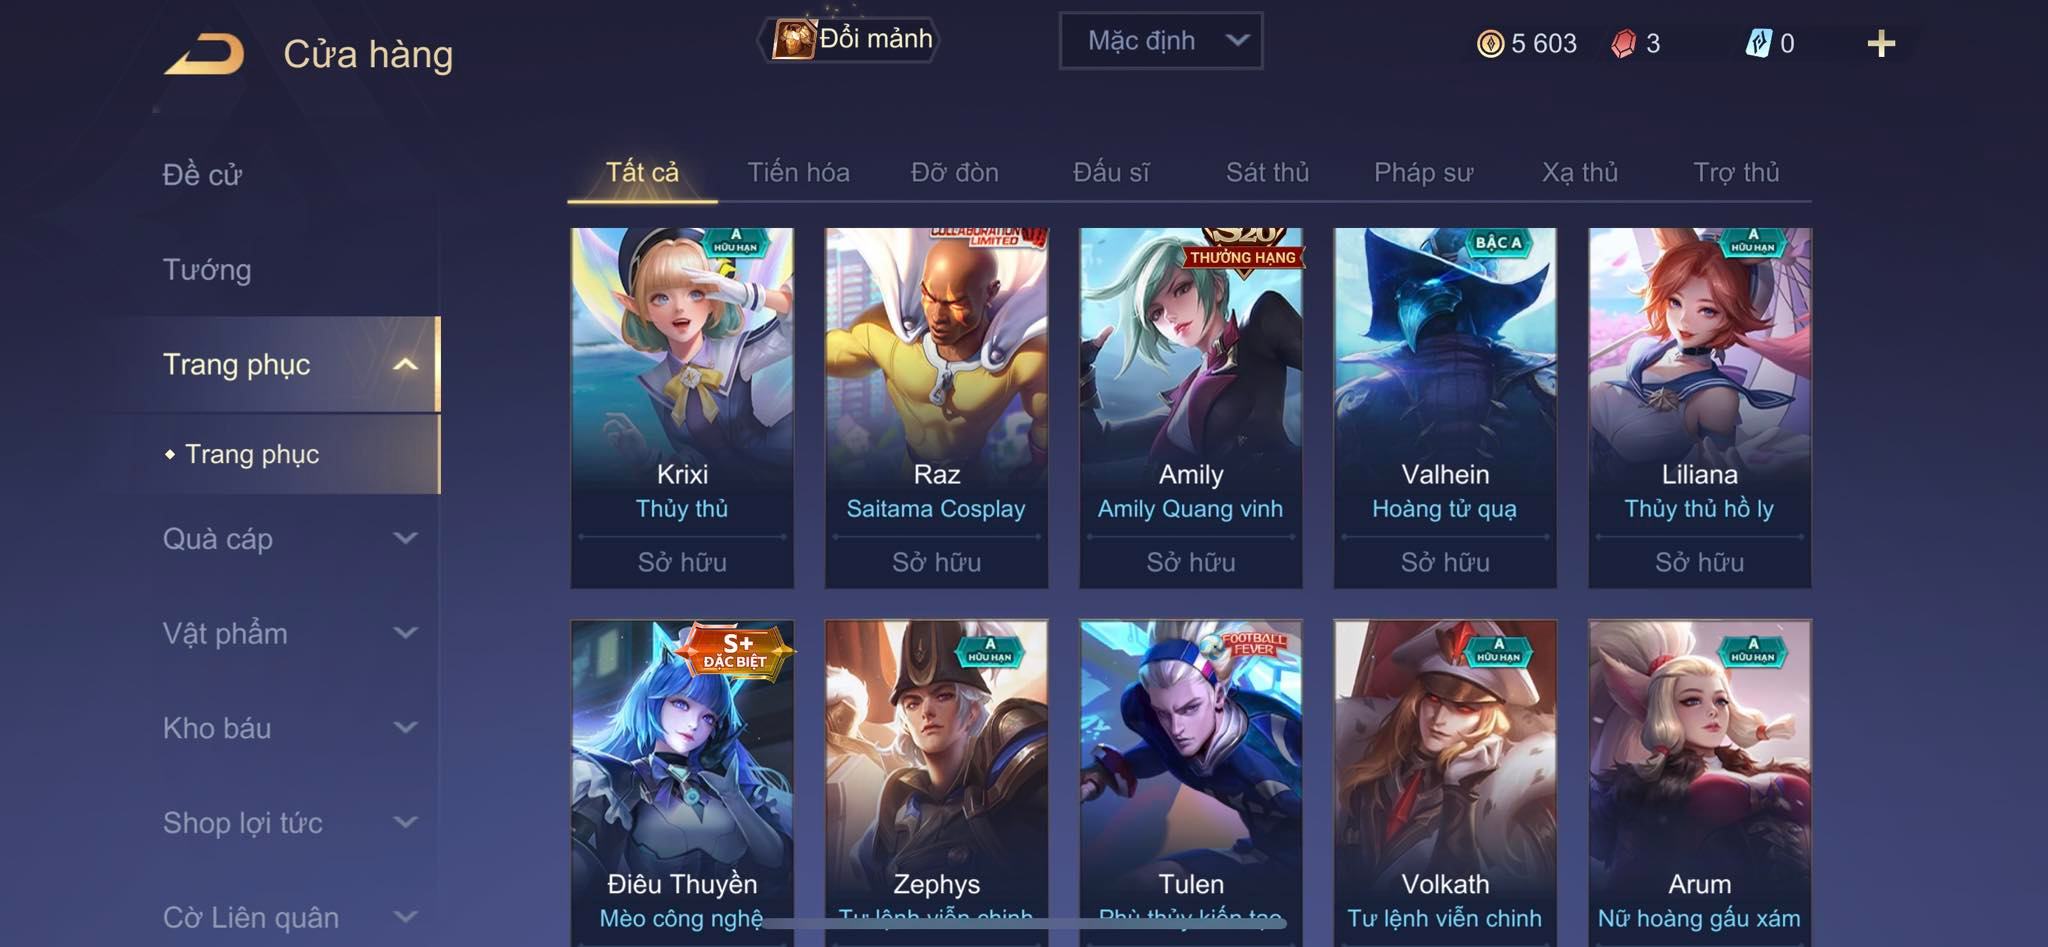
Task: Collapse the Trang phục sidebar section
Action: (x=405, y=364)
